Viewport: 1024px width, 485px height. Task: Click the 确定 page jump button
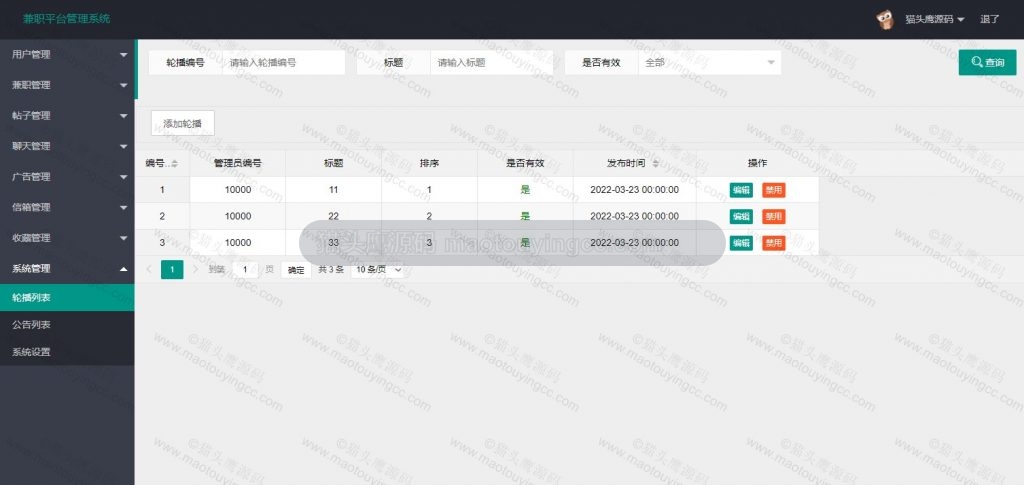pyautogui.click(x=296, y=270)
